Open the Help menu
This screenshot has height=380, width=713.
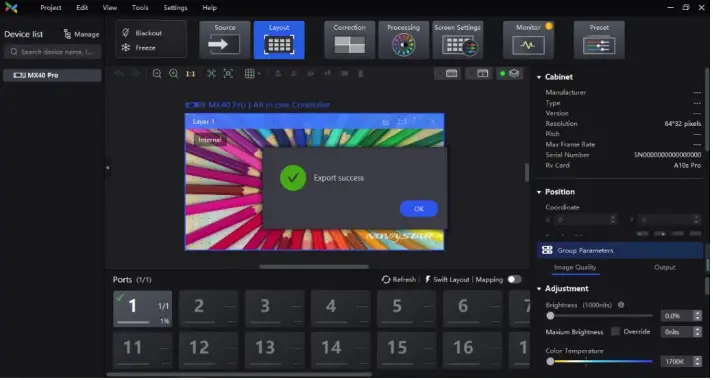210,8
